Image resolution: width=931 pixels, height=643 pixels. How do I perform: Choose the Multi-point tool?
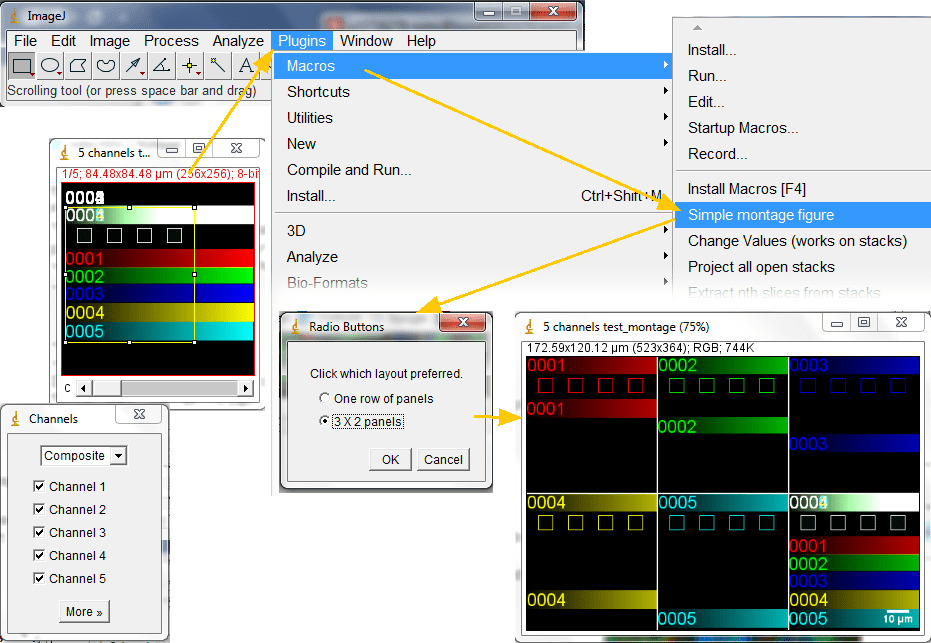pos(190,65)
